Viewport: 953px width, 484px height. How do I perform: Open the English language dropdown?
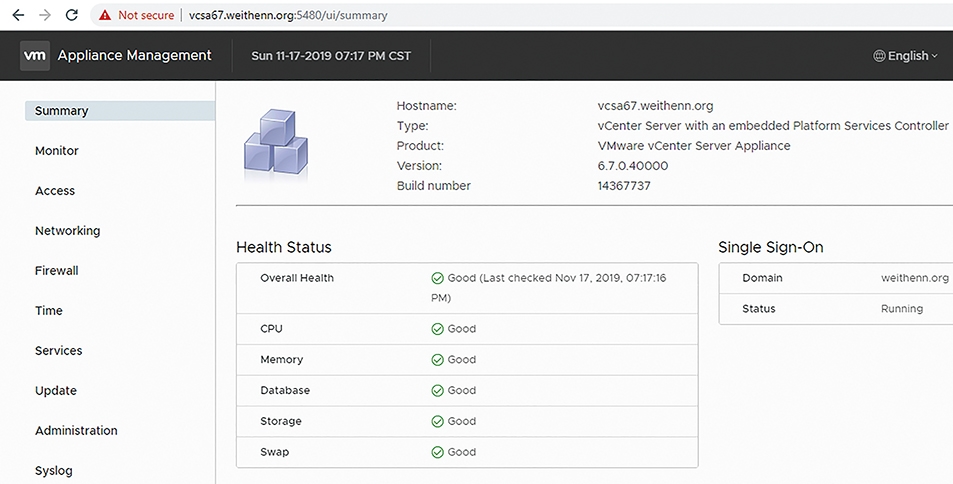[906, 56]
